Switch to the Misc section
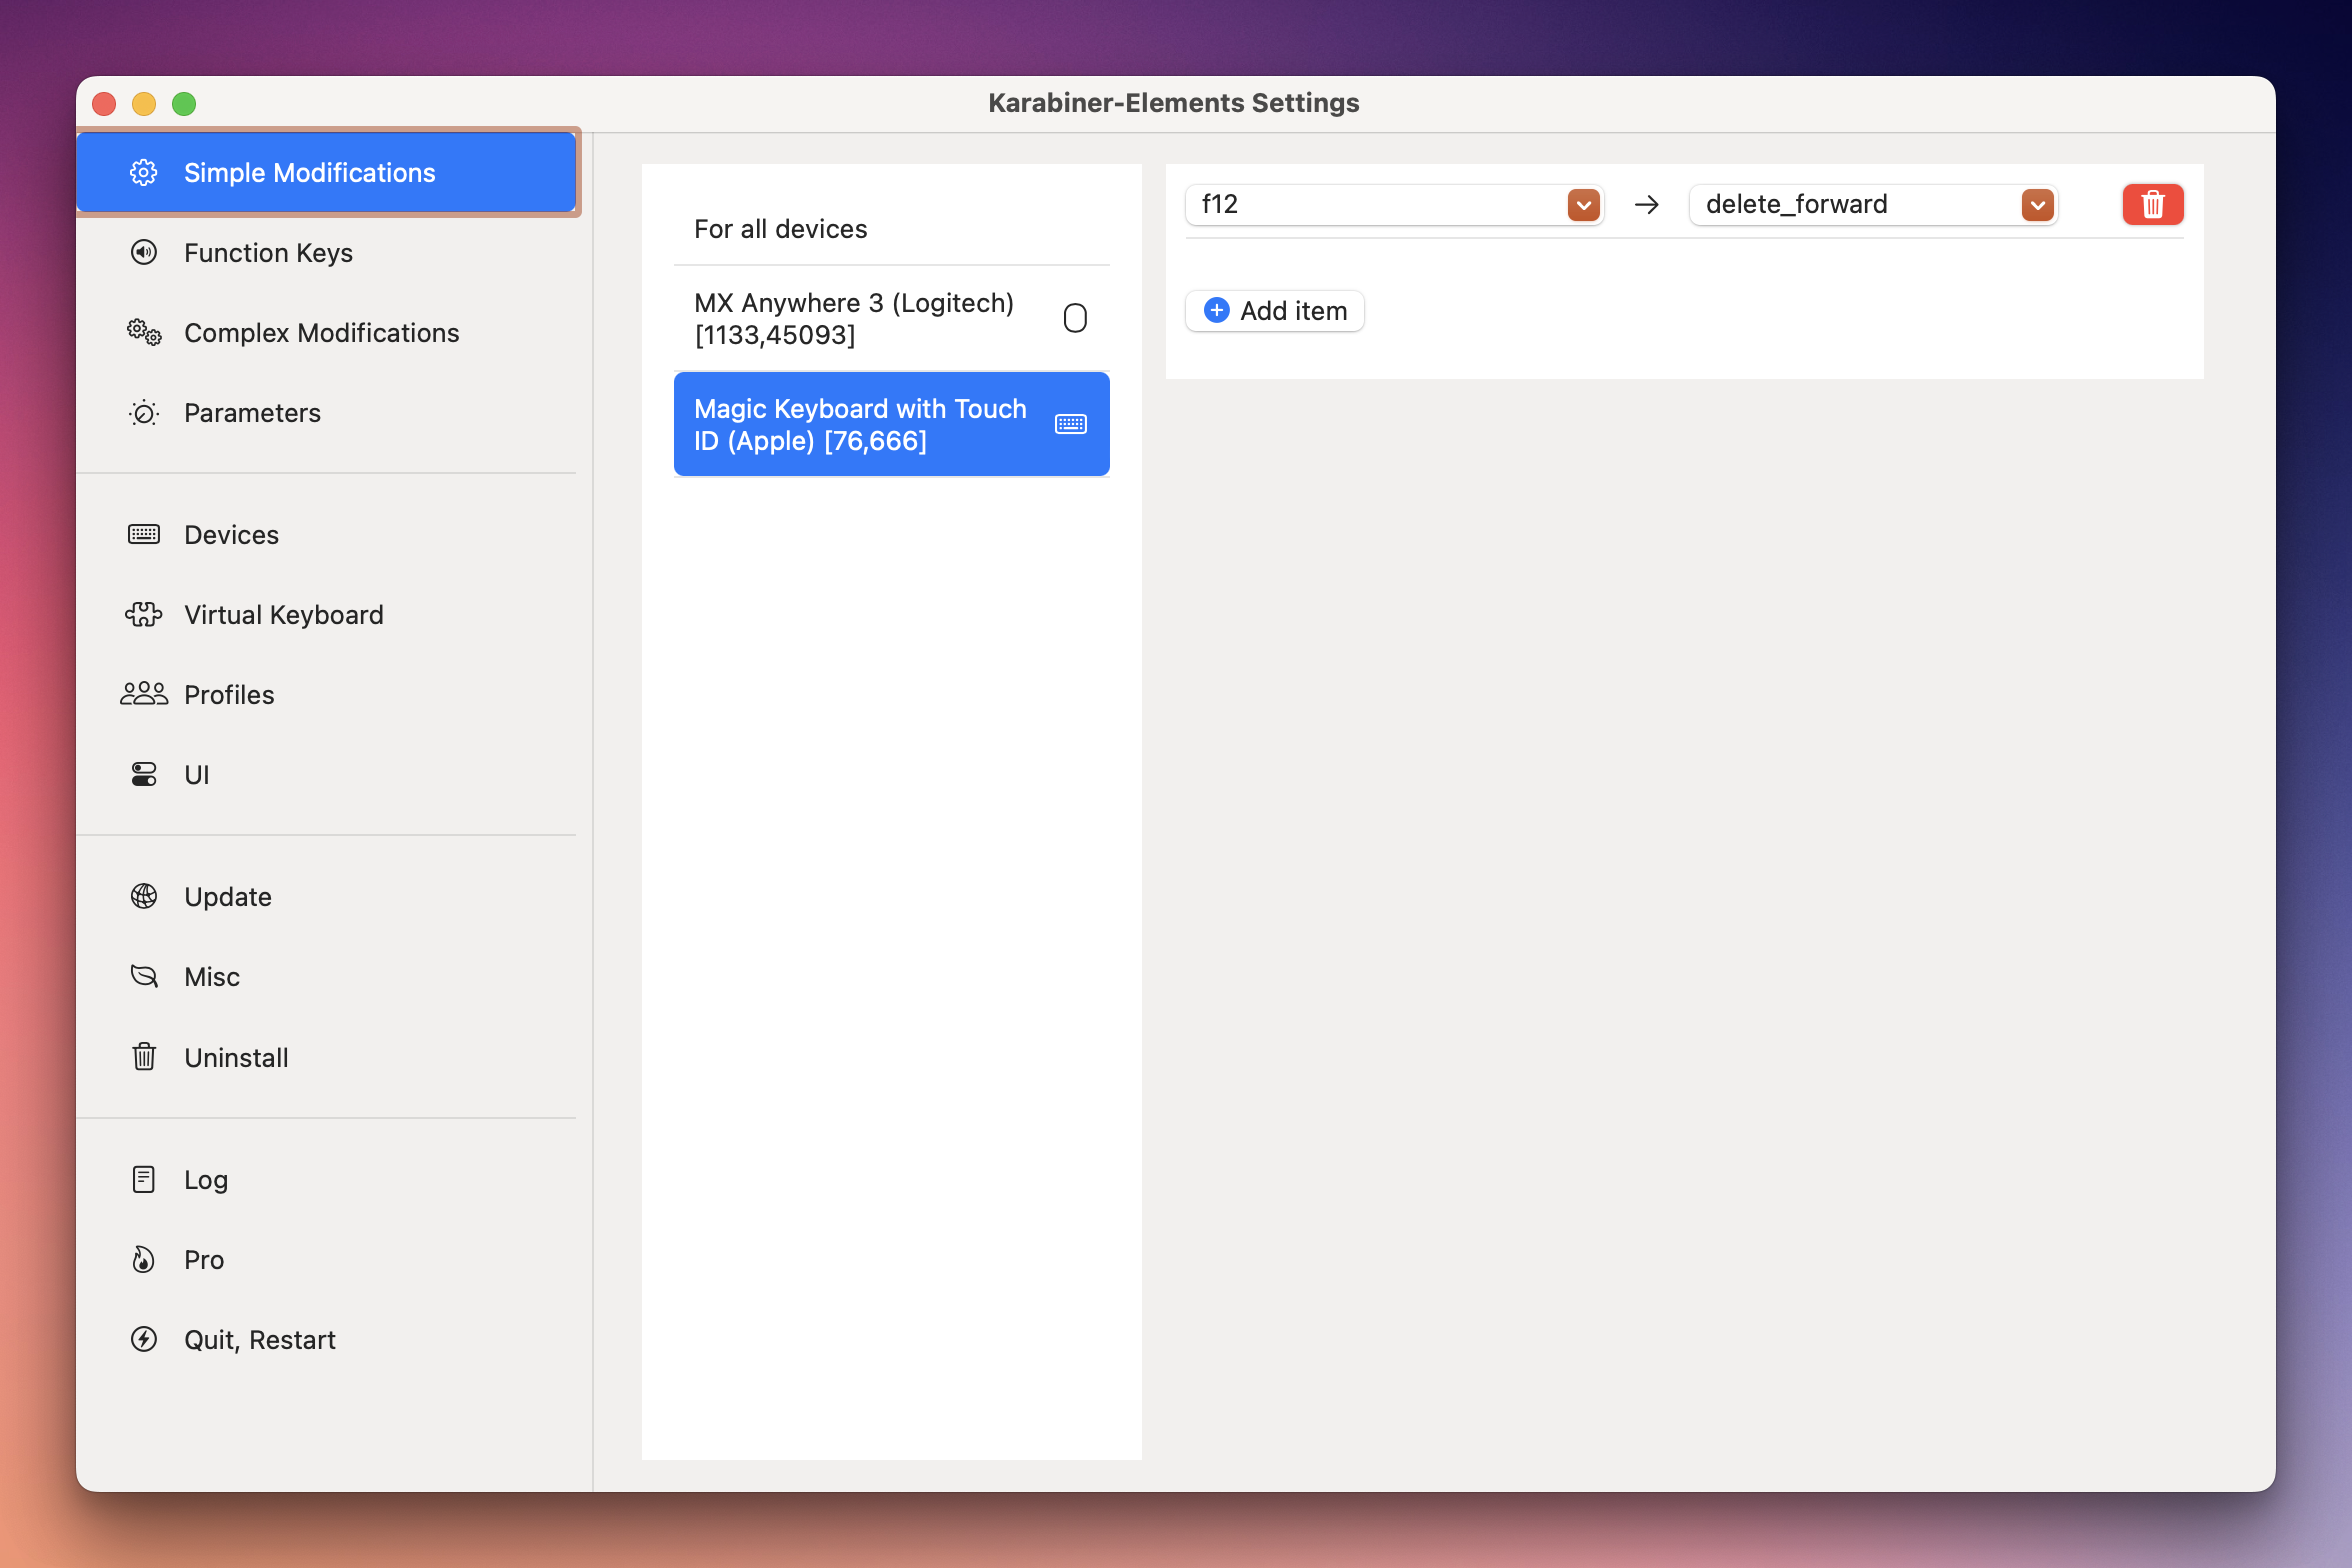 (211, 976)
